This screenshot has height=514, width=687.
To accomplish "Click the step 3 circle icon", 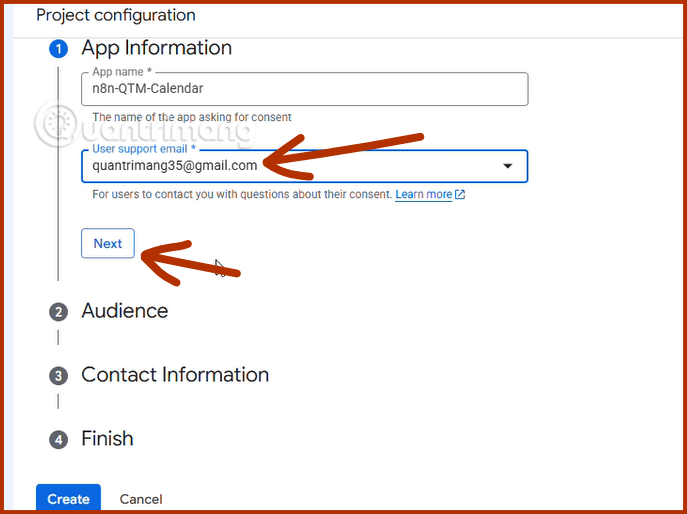I will click(x=58, y=376).
